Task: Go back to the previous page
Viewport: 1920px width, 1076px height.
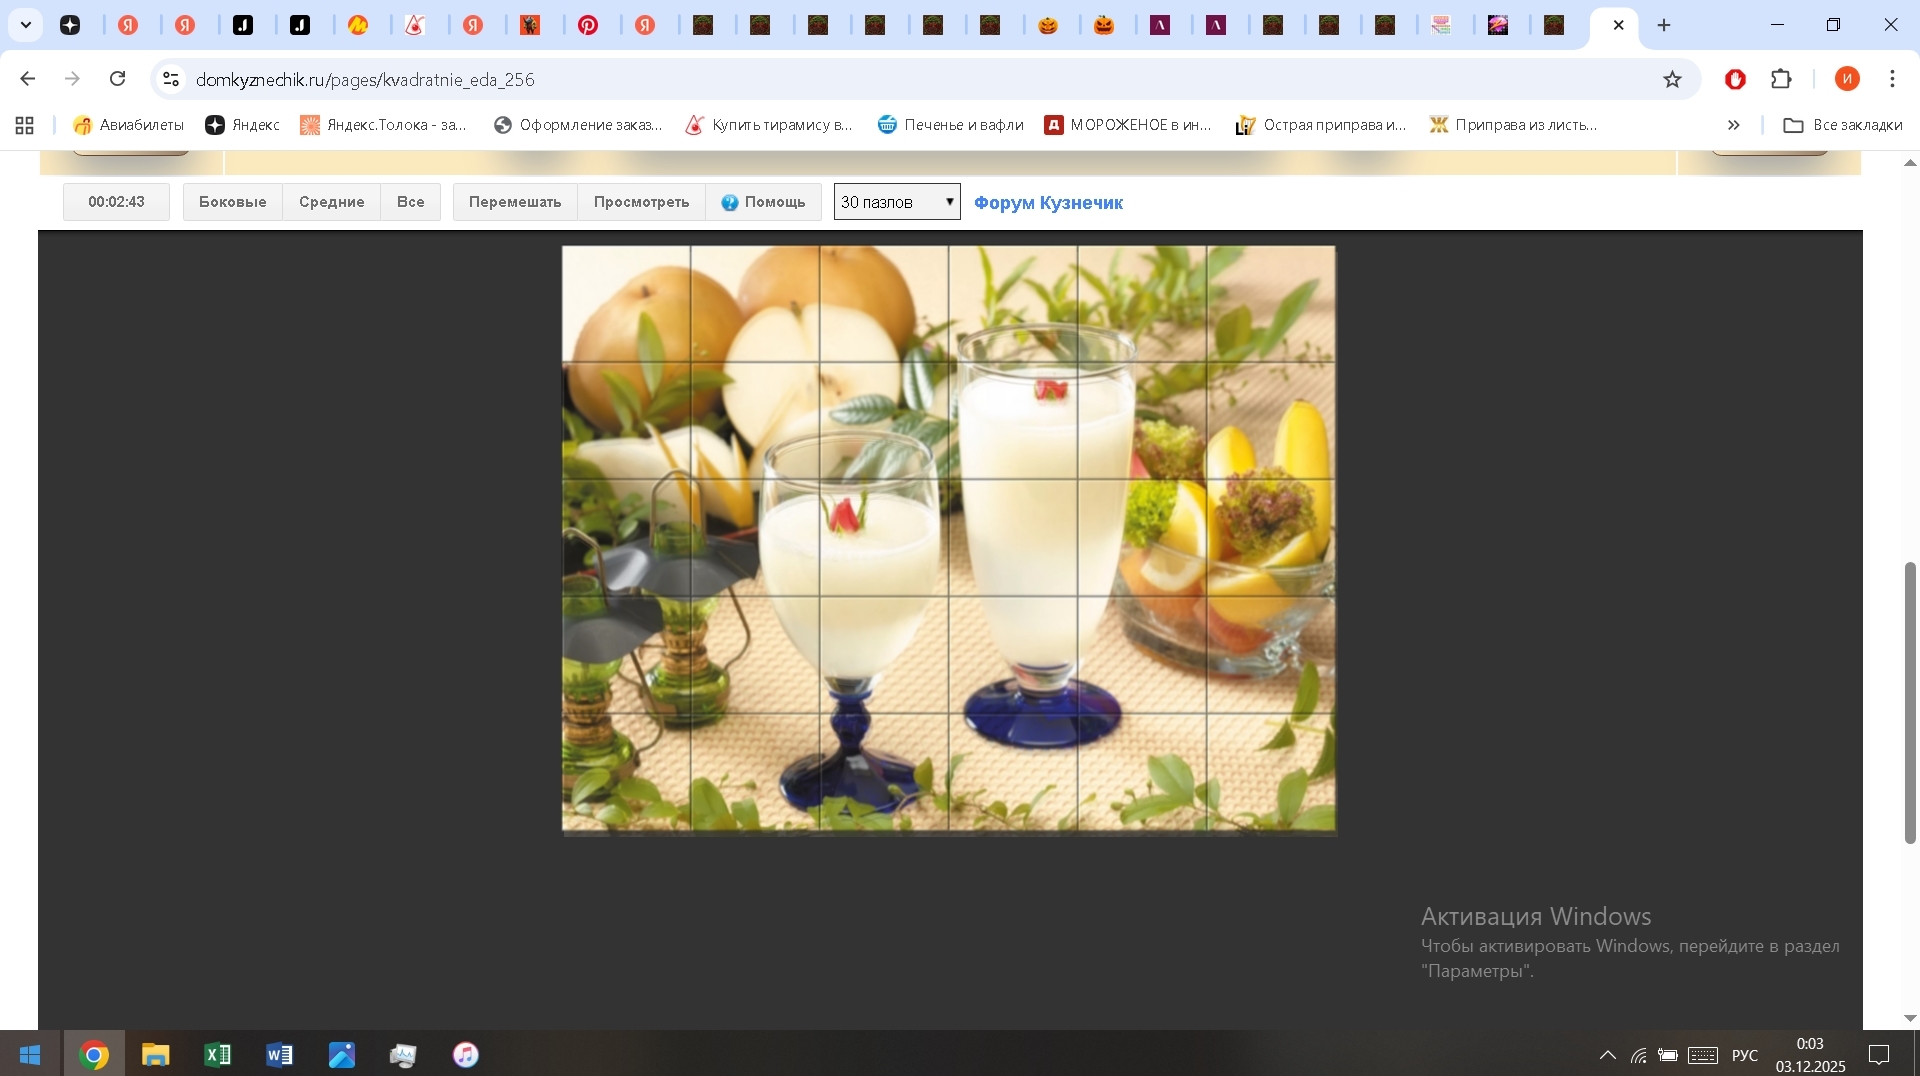Action: [x=28, y=79]
